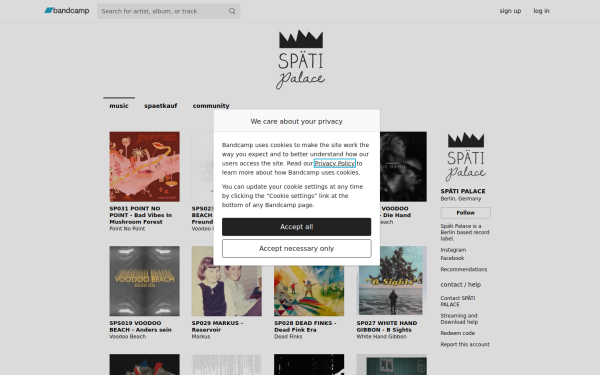Viewport: 600px width, 375px height.
Task: Switch to the spaetkauf tab
Action: [x=160, y=106]
